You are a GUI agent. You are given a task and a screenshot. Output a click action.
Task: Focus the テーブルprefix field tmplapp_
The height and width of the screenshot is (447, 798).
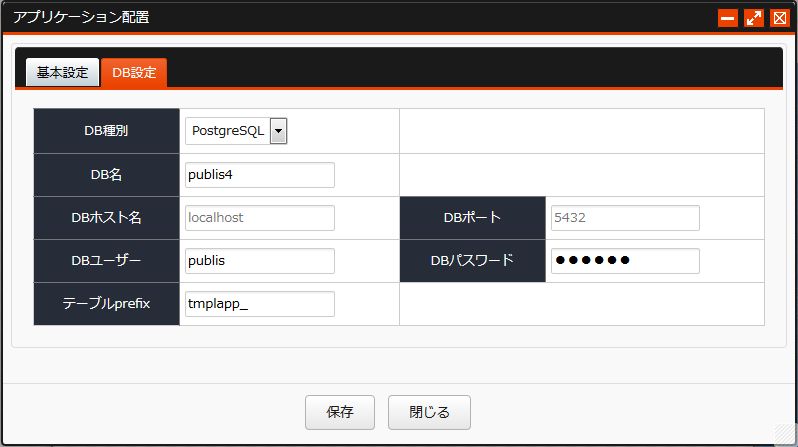pos(260,304)
